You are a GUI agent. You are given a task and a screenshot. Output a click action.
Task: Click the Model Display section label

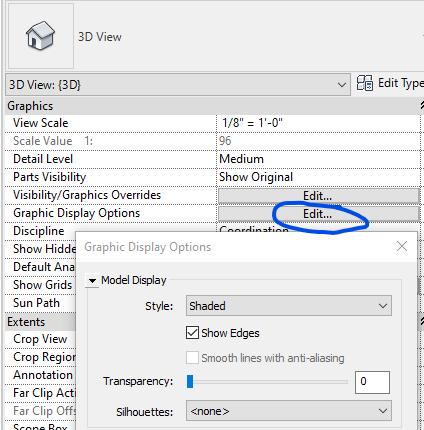tap(134, 280)
